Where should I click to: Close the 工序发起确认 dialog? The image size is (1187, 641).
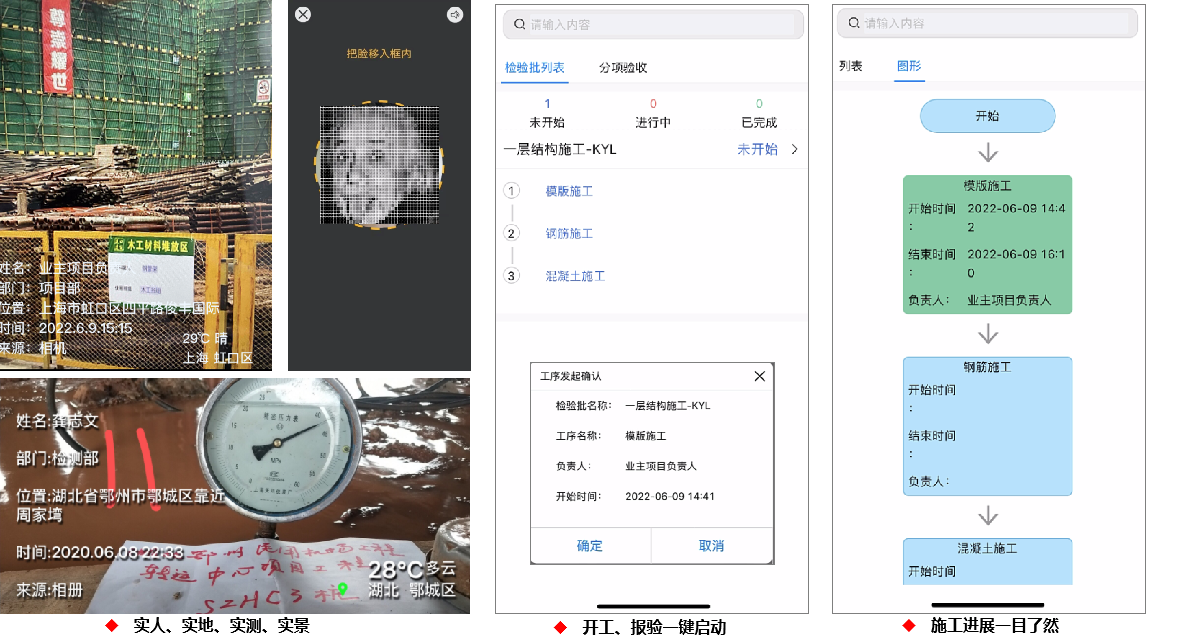tap(759, 376)
